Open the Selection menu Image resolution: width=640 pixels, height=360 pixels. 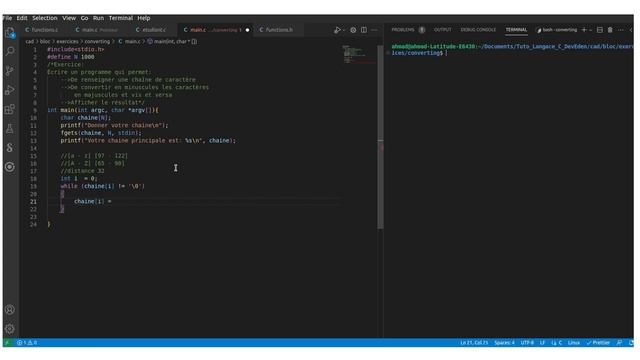pyautogui.click(x=45, y=18)
